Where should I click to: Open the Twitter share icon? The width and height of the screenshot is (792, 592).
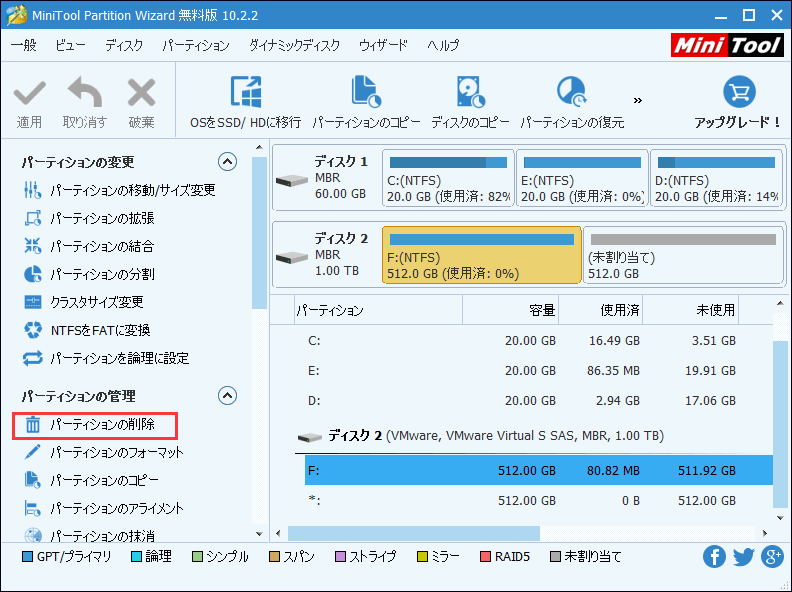pos(743,557)
